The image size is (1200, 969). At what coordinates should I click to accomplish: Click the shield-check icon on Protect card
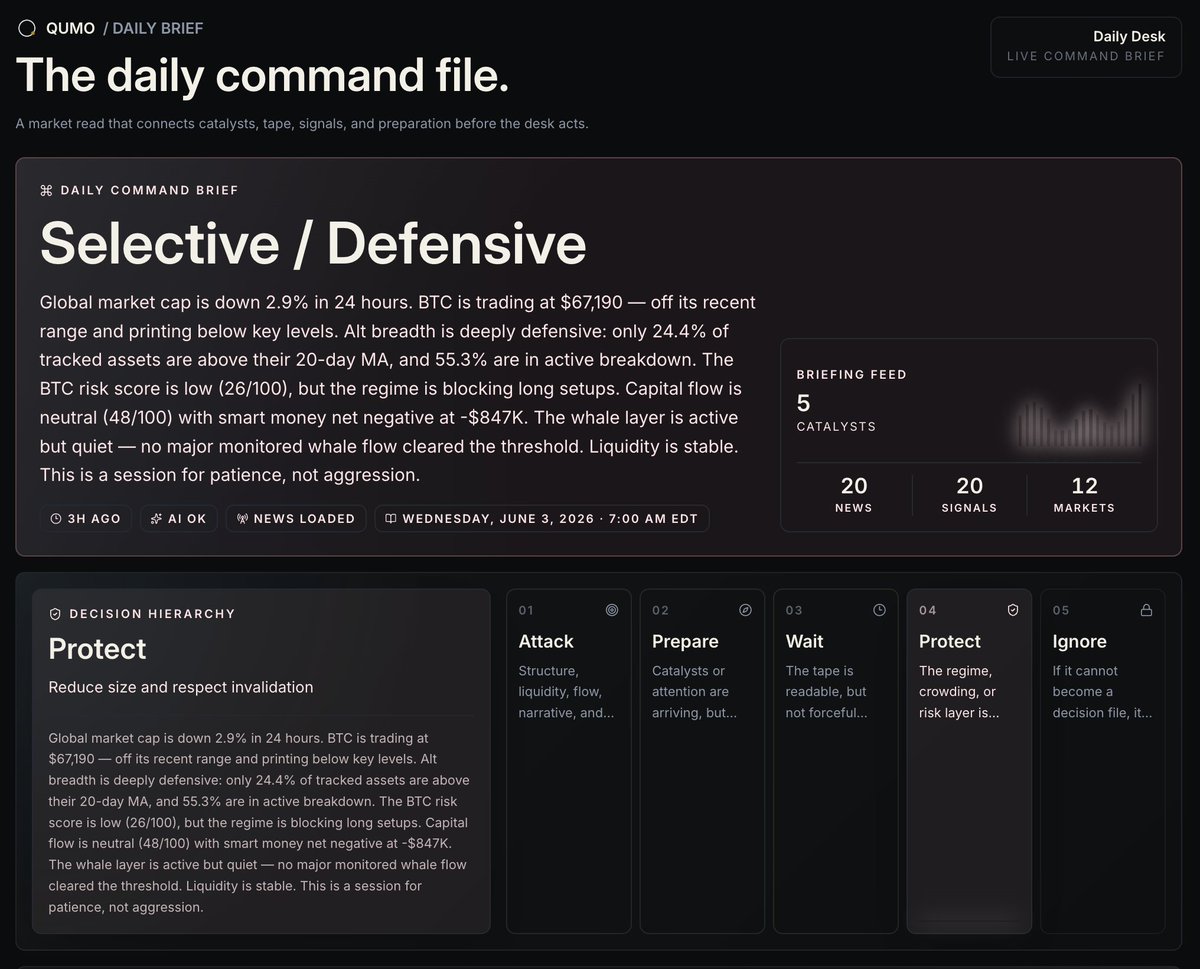[1013, 610]
